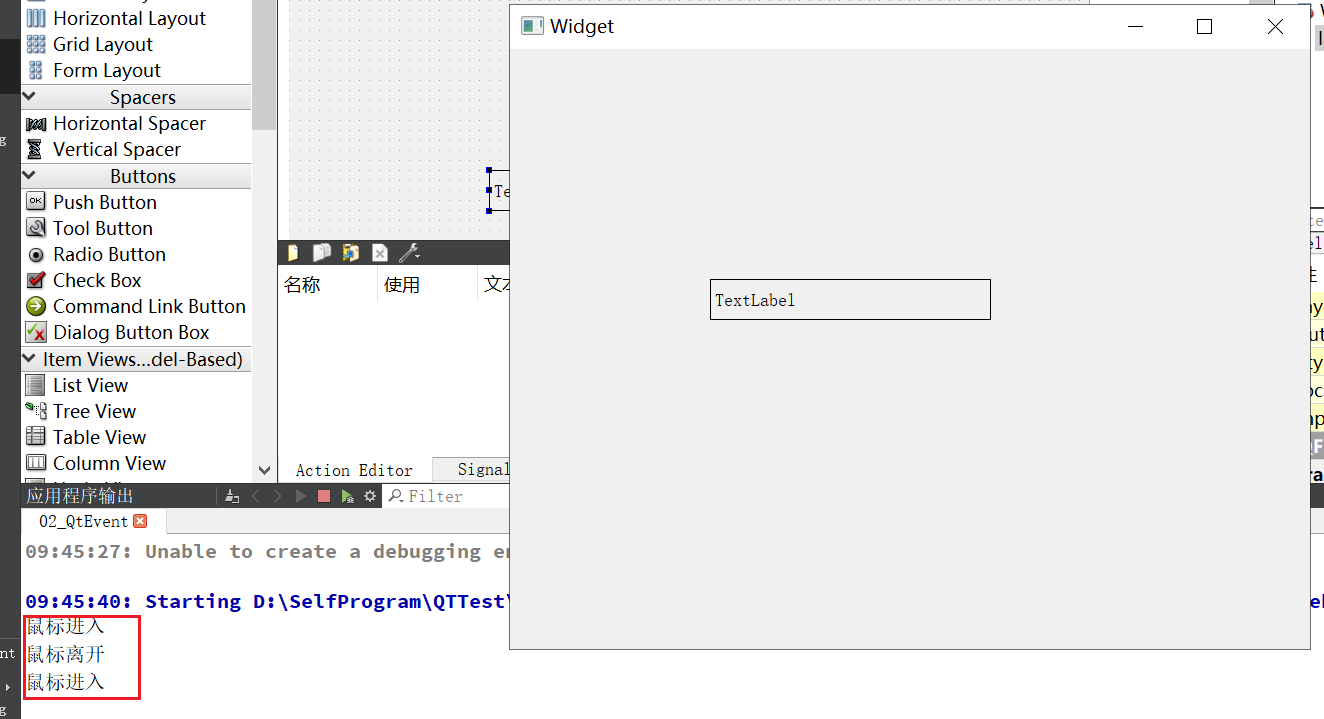Clear application output with broom icon
This screenshot has width=1324, height=719.
pyautogui.click(x=232, y=496)
